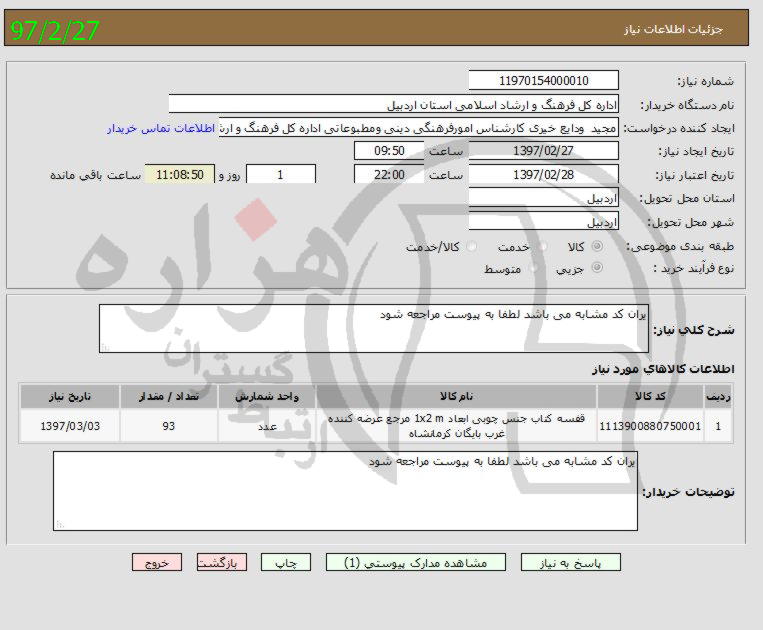Click product code 1113900880750001 cell
763x630 pixels.
[650, 426]
